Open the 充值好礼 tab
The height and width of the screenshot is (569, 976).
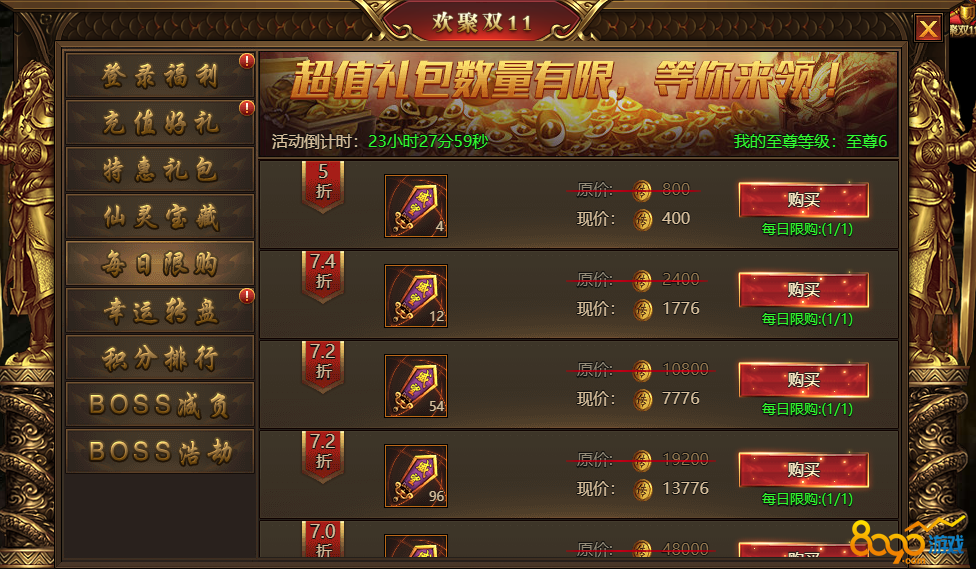[160, 123]
